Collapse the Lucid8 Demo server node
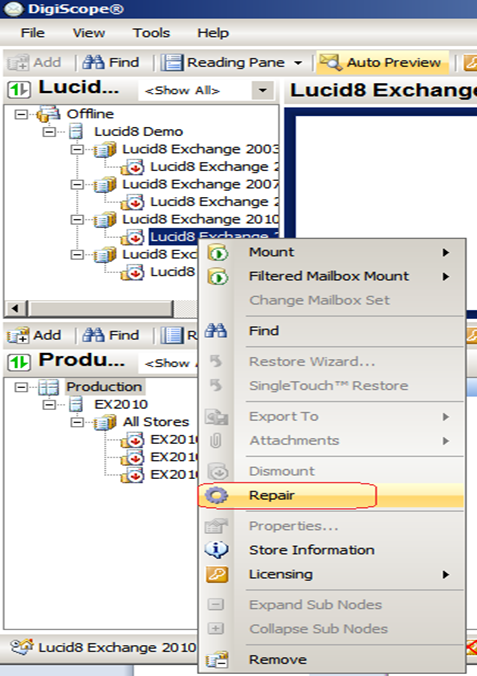 [49, 131]
